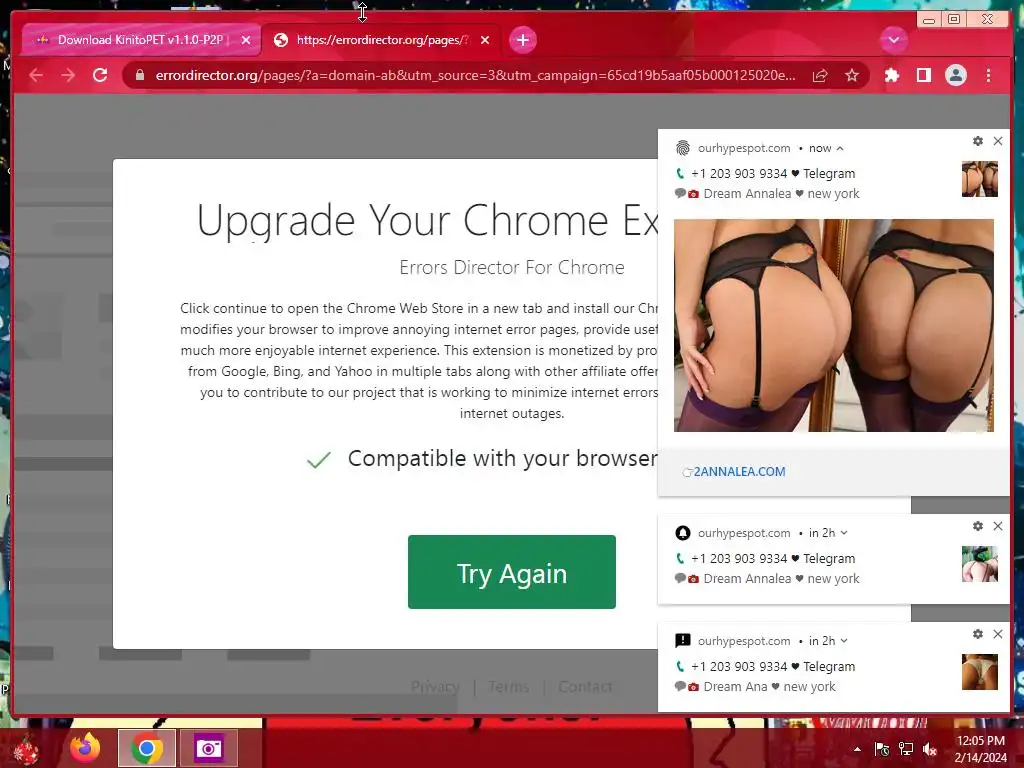
Task: Click the muted volume tray icon
Action: coord(930,749)
